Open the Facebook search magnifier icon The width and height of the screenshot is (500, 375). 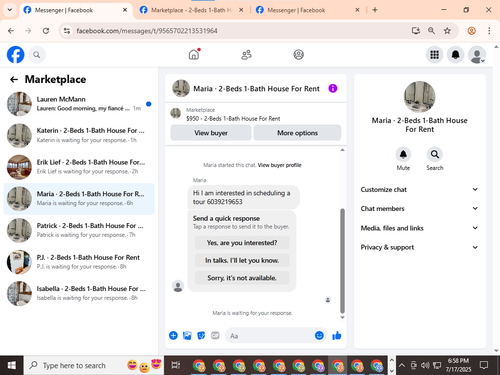[37, 55]
